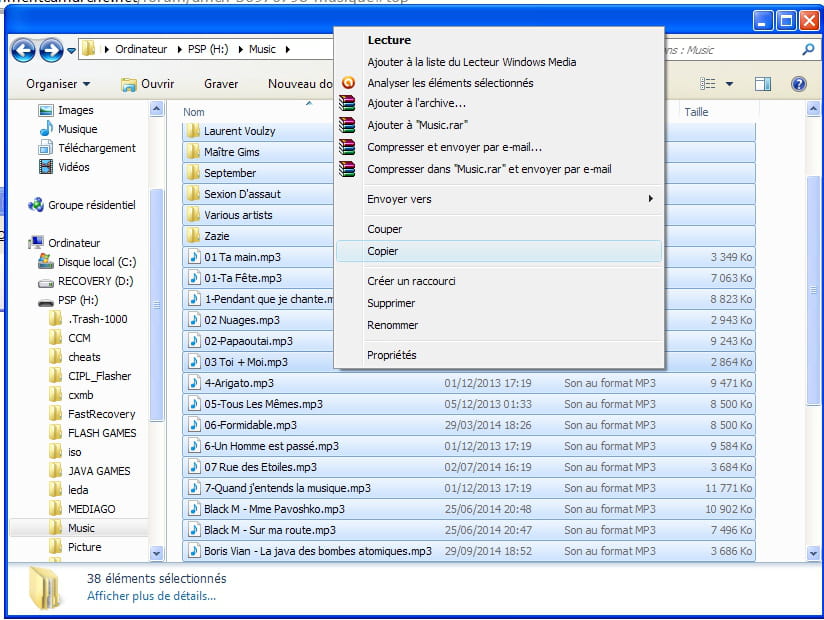Screen dimensions: 824x620
Task: Click the RECOVERY (D:) drive icon
Action: [x=46, y=283]
